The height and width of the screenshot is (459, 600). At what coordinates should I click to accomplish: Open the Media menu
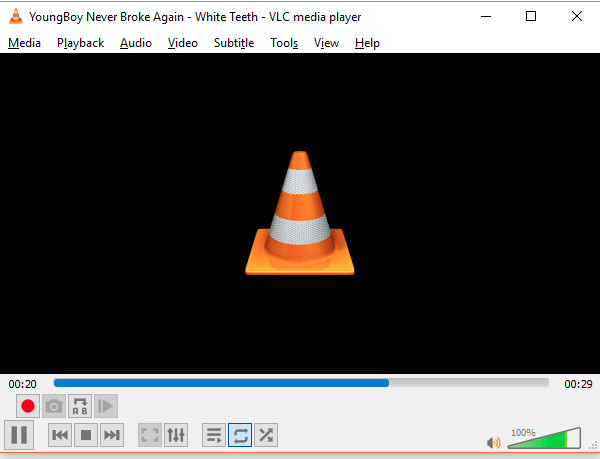coord(24,43)
